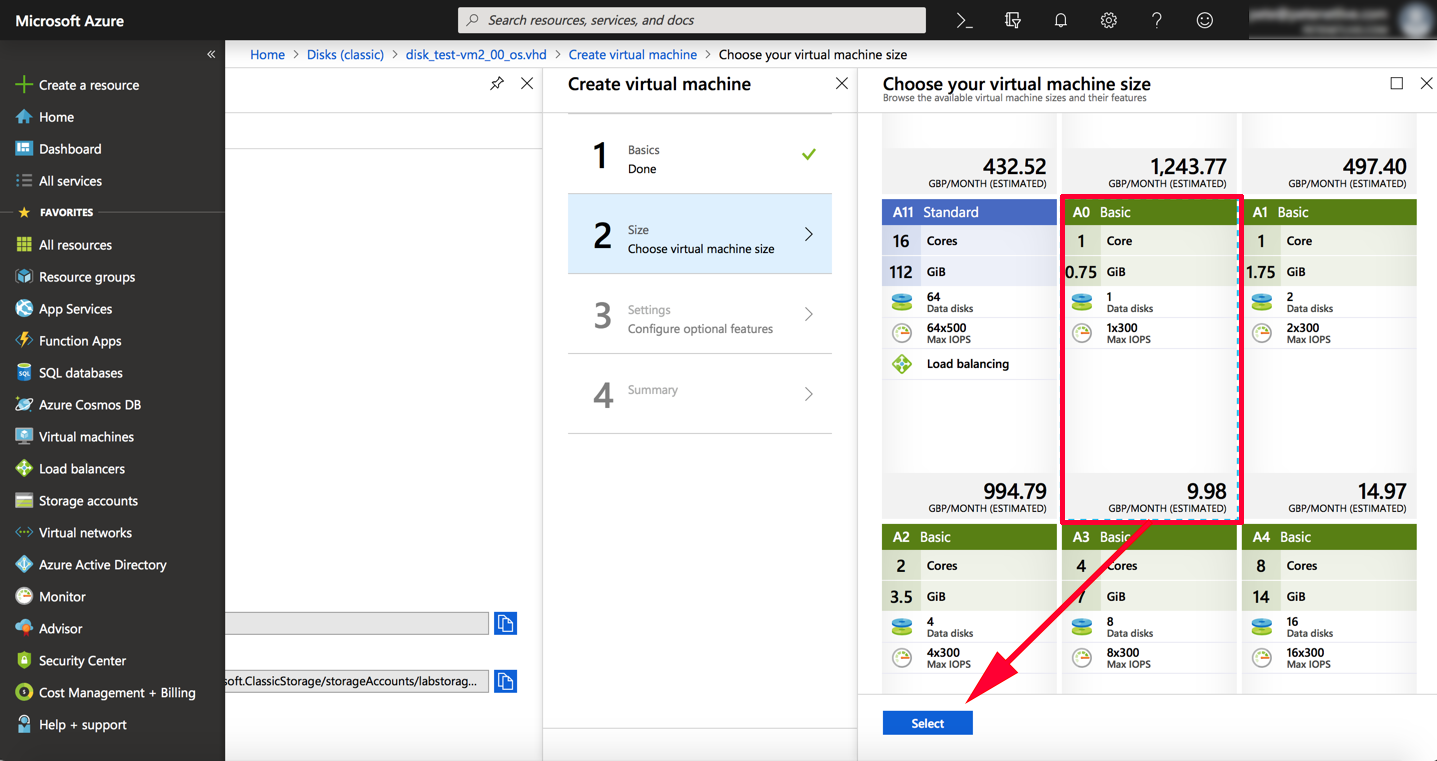
Task: Expand step 3 Settings chevron
Action: [809, 314]
